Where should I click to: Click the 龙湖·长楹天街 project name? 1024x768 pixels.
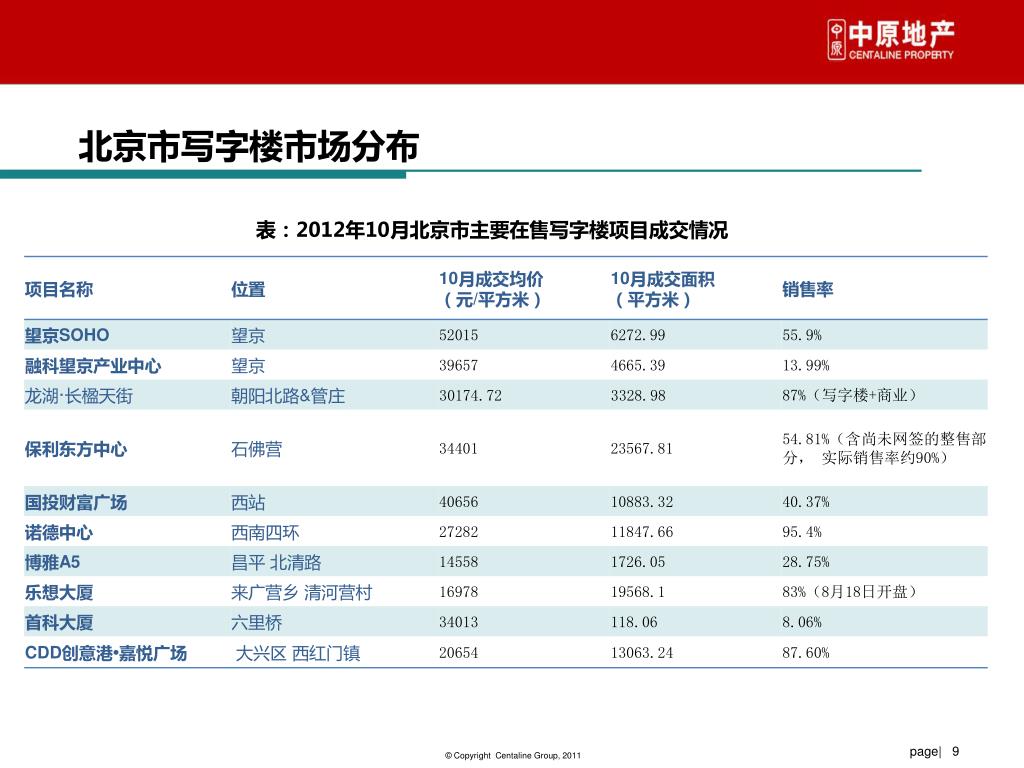78,396
